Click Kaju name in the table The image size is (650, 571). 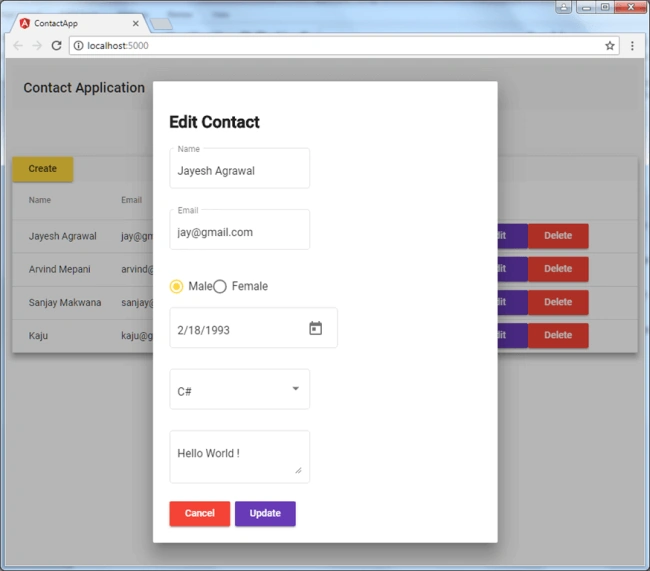38,335
